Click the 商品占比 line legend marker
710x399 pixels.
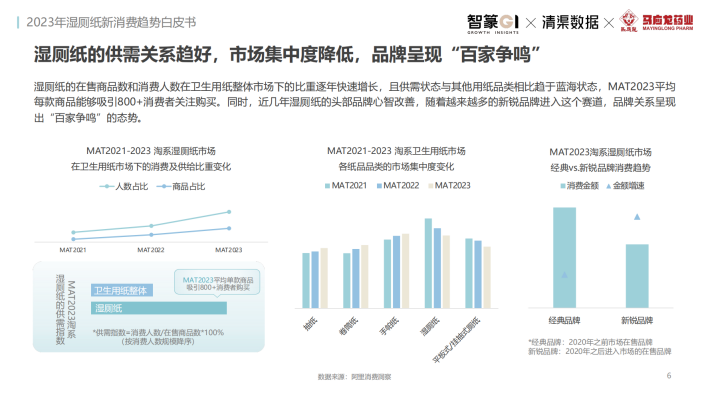163,186
